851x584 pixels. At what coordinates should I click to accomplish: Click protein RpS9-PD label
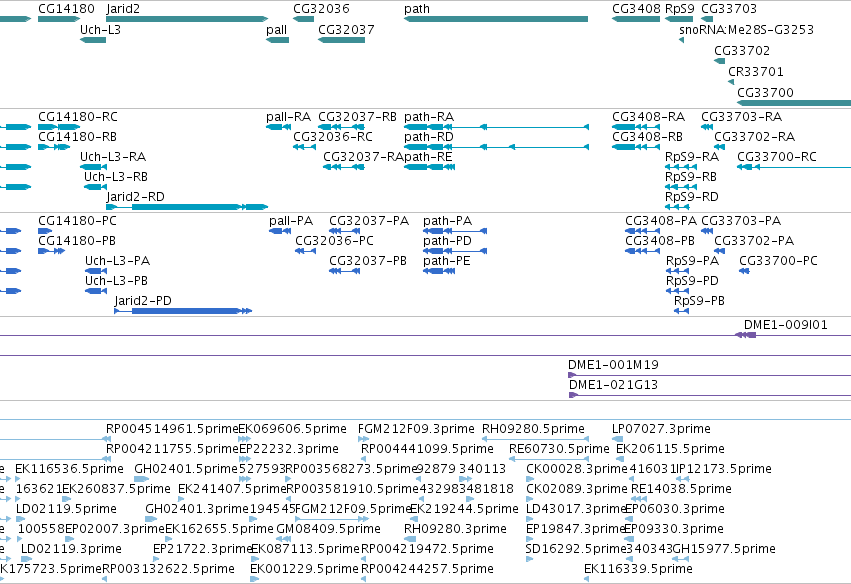click(x=692, y=281)
